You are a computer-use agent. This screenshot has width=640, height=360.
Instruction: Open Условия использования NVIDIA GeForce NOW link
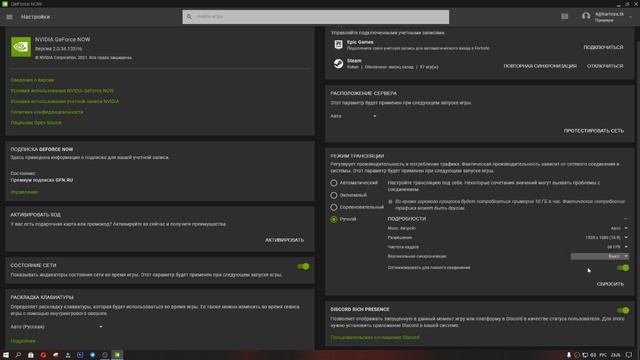(x=62, y=91)
